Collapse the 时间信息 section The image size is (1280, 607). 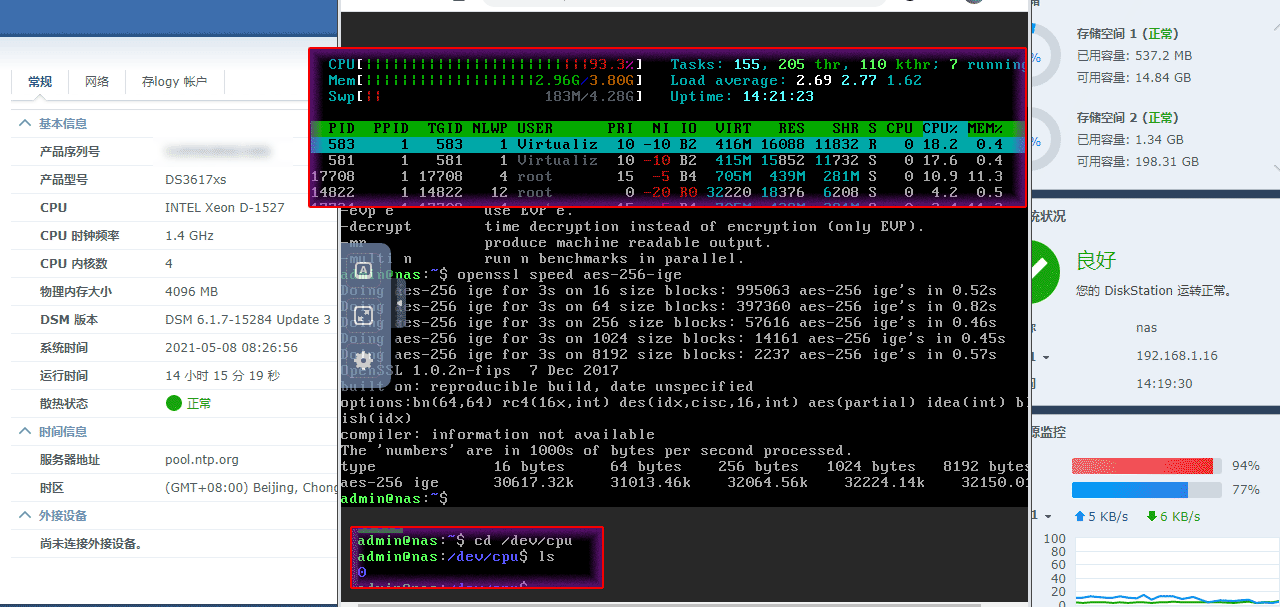25,432
